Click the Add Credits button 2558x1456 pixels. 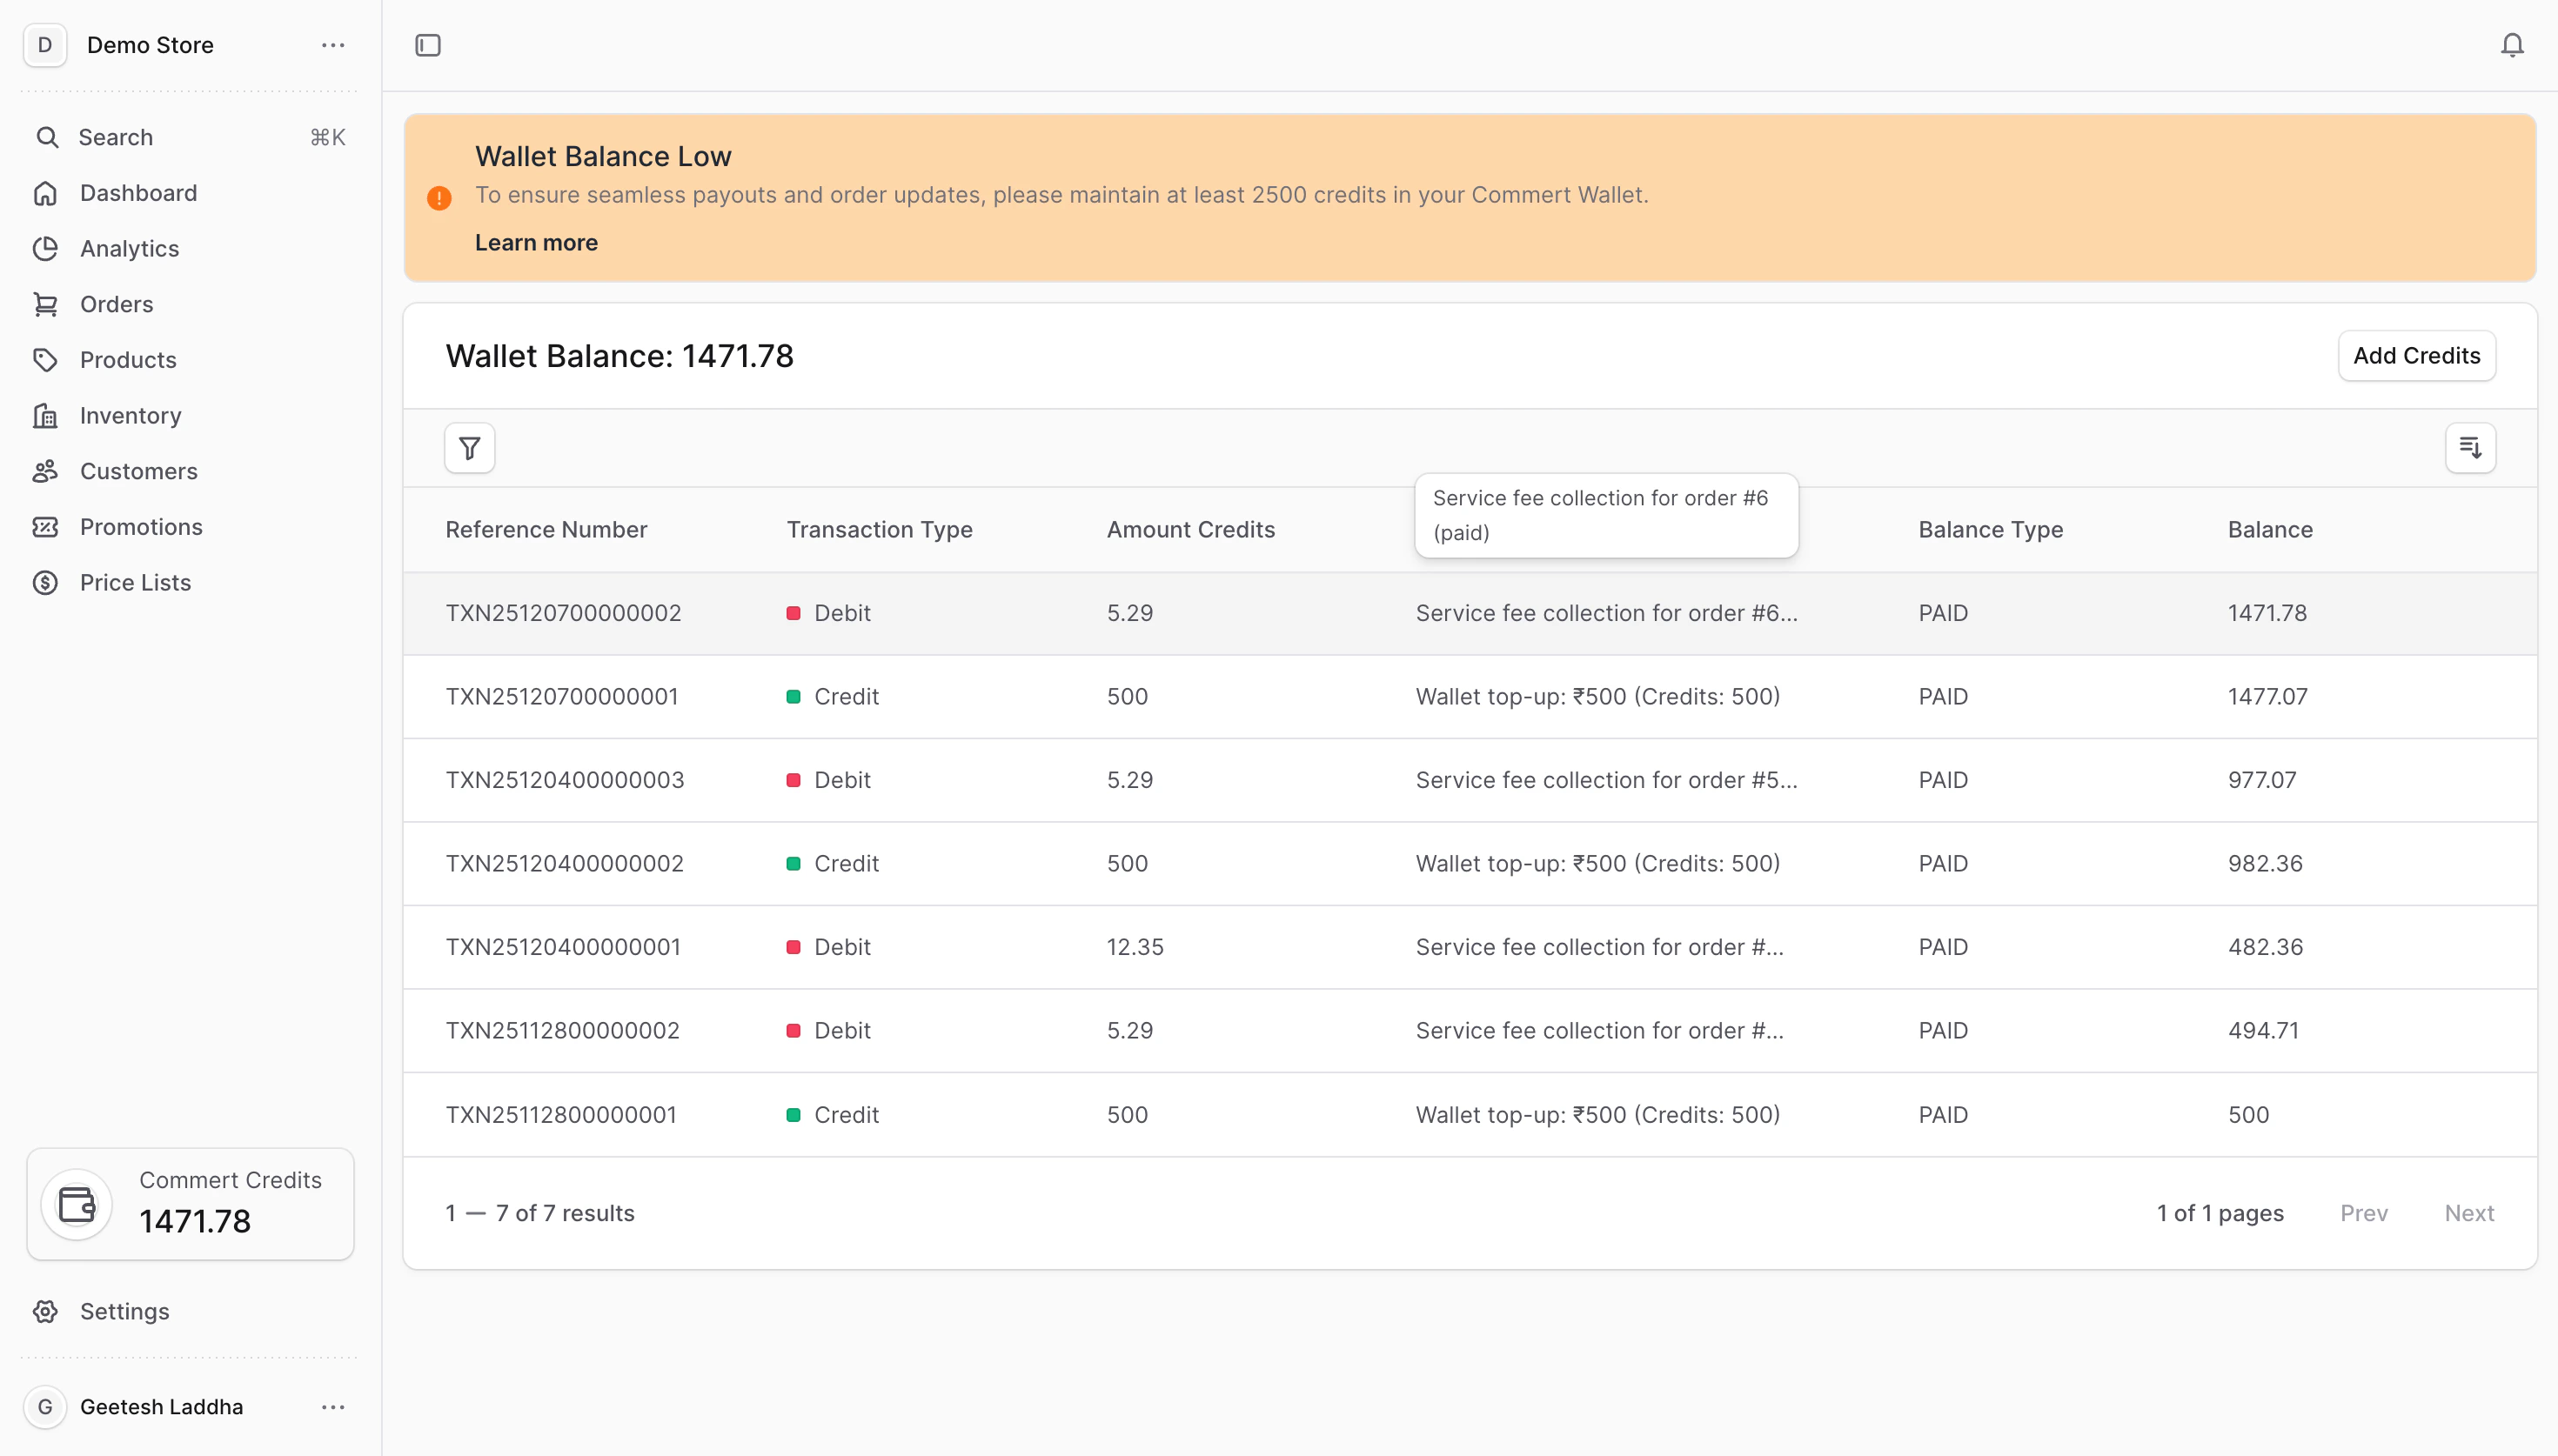coord(2416,356)
